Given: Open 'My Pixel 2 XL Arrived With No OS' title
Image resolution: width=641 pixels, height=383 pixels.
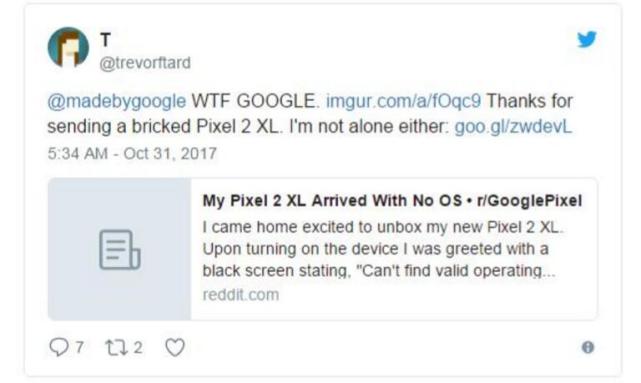Looking at the screenshot, I should coord(332,201).
